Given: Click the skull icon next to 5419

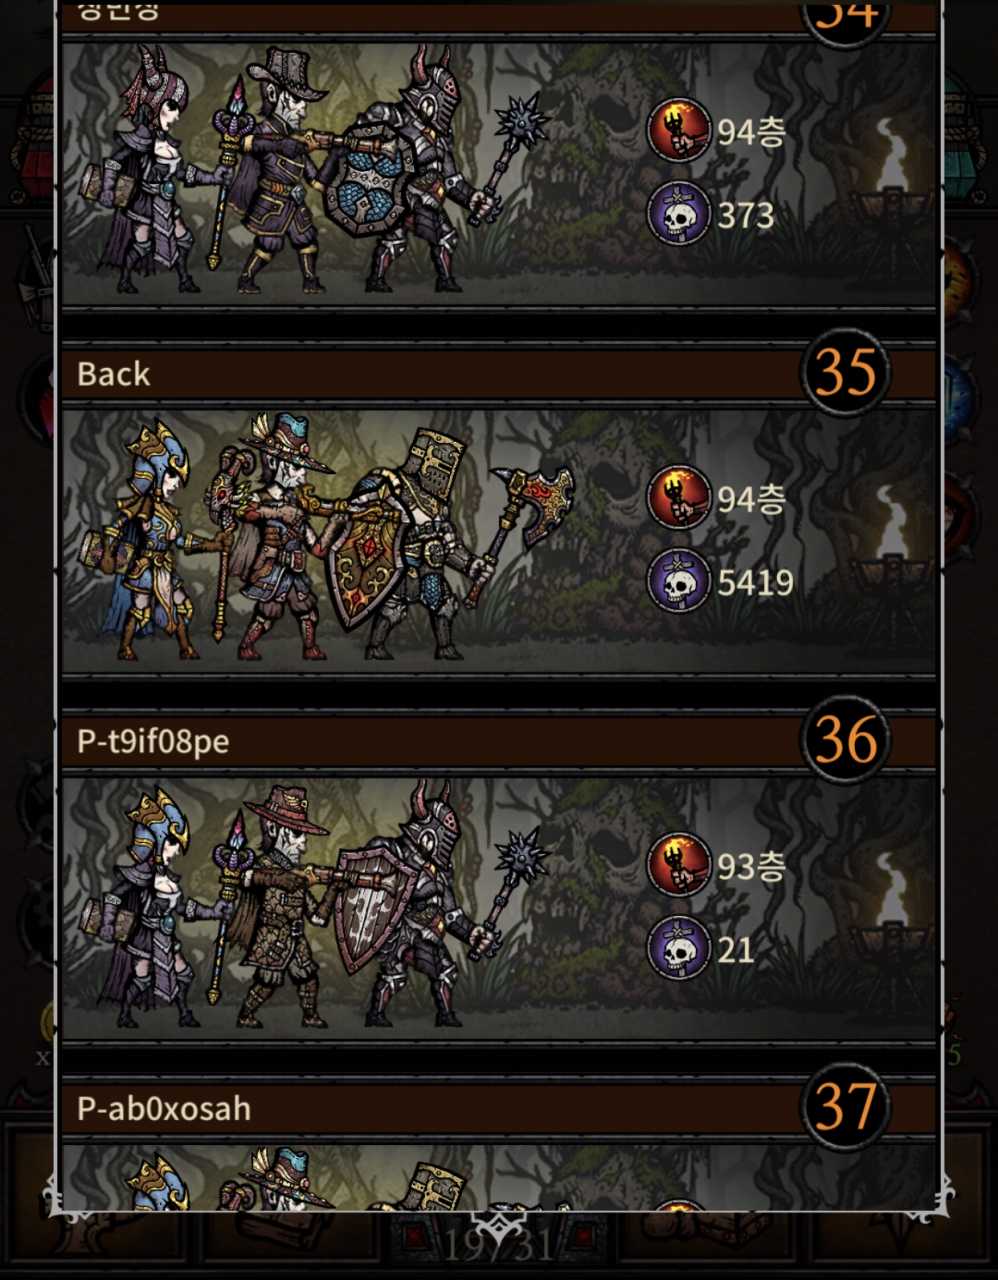Looking at the screenshot, I should [679, 581].
